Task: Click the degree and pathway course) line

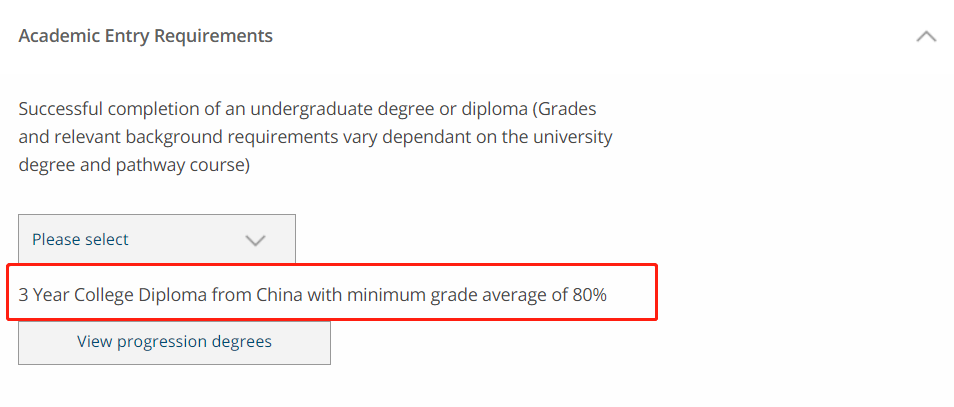Action: point(133,165)
